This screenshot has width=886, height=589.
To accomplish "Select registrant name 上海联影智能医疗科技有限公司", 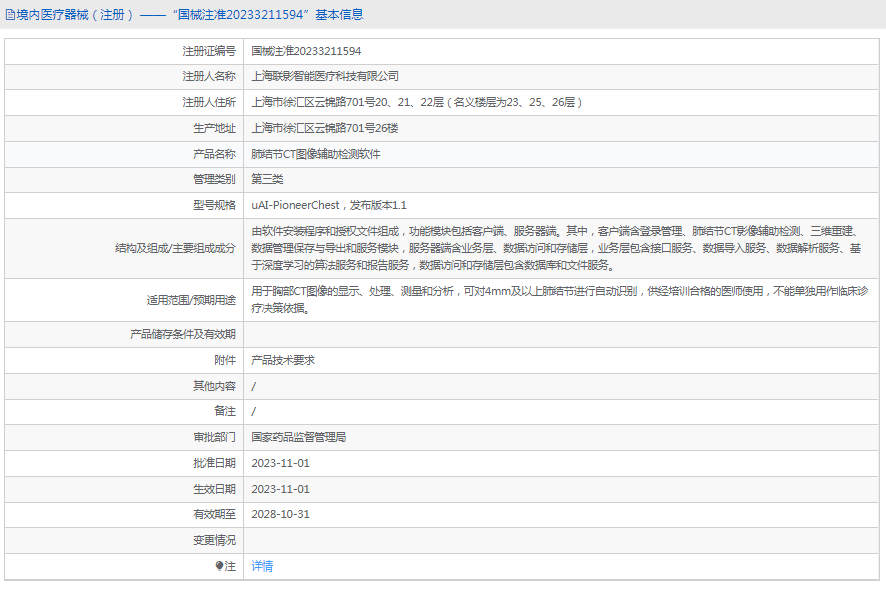I will point(325,76).
